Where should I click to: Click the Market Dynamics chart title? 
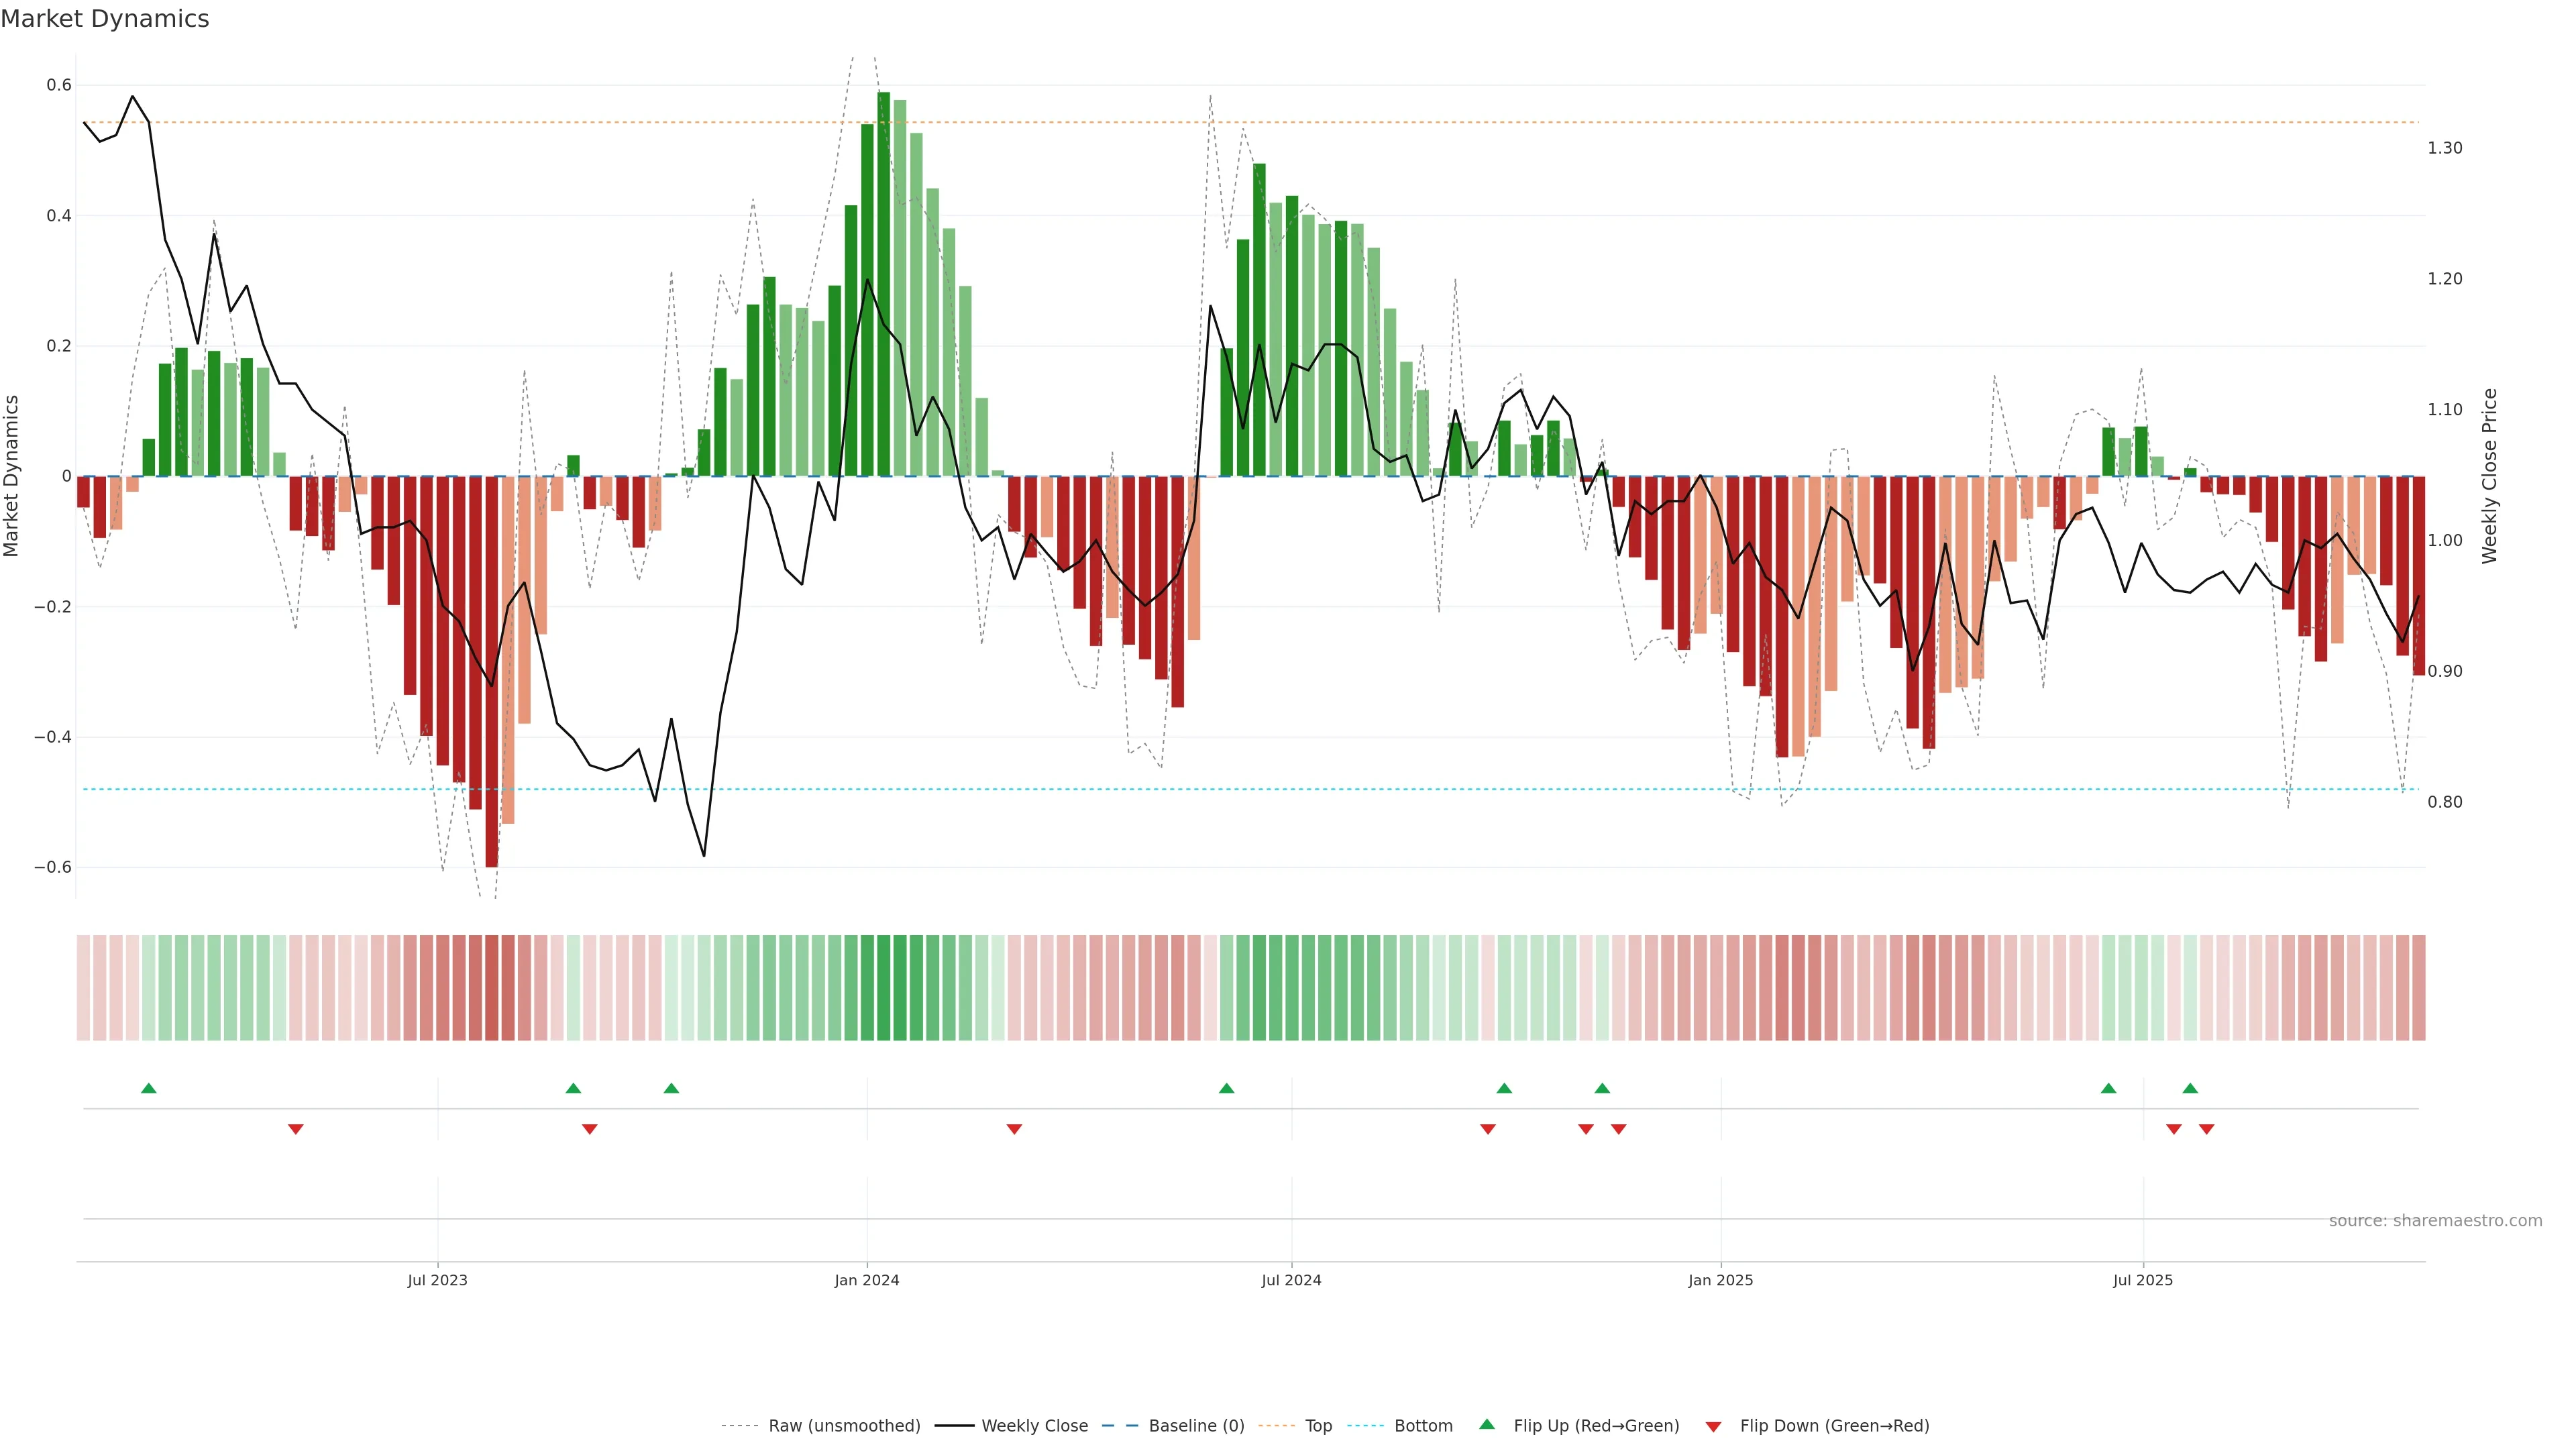[105, 19]
